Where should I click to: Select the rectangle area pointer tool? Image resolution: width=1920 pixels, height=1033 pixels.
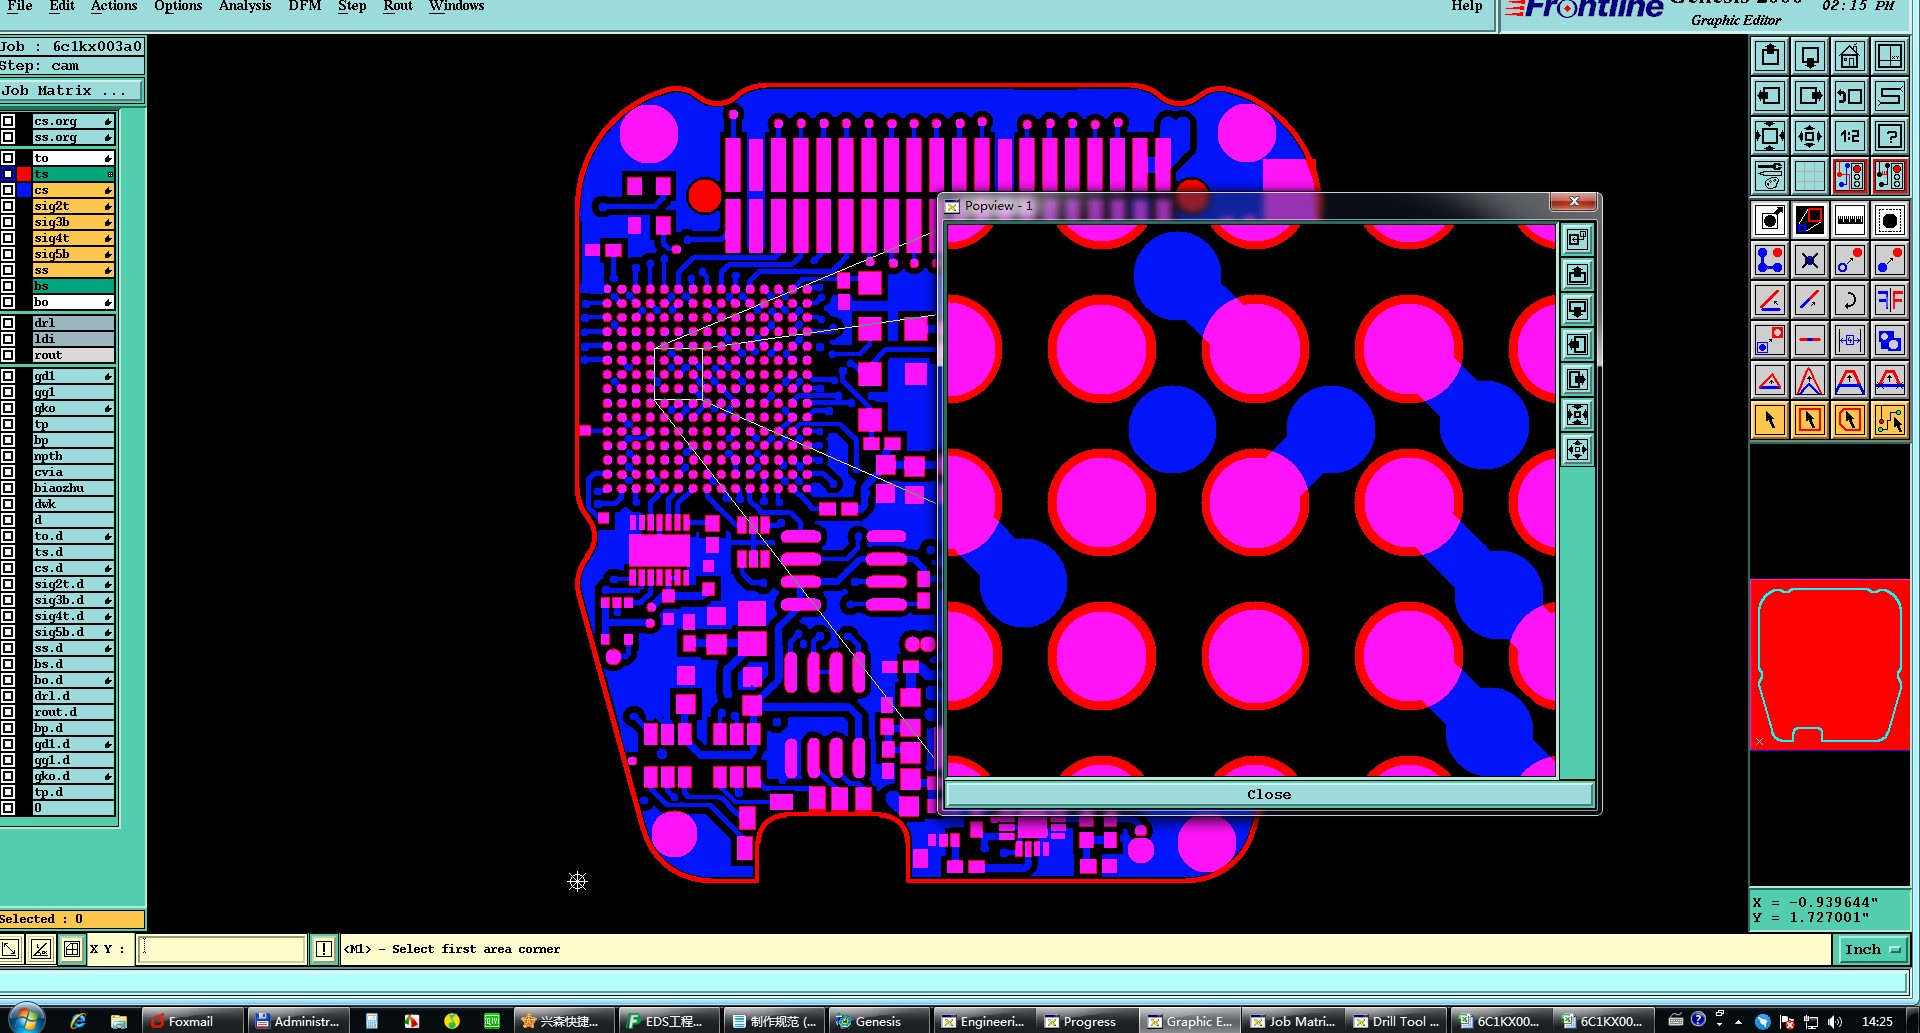(1810, 420)
